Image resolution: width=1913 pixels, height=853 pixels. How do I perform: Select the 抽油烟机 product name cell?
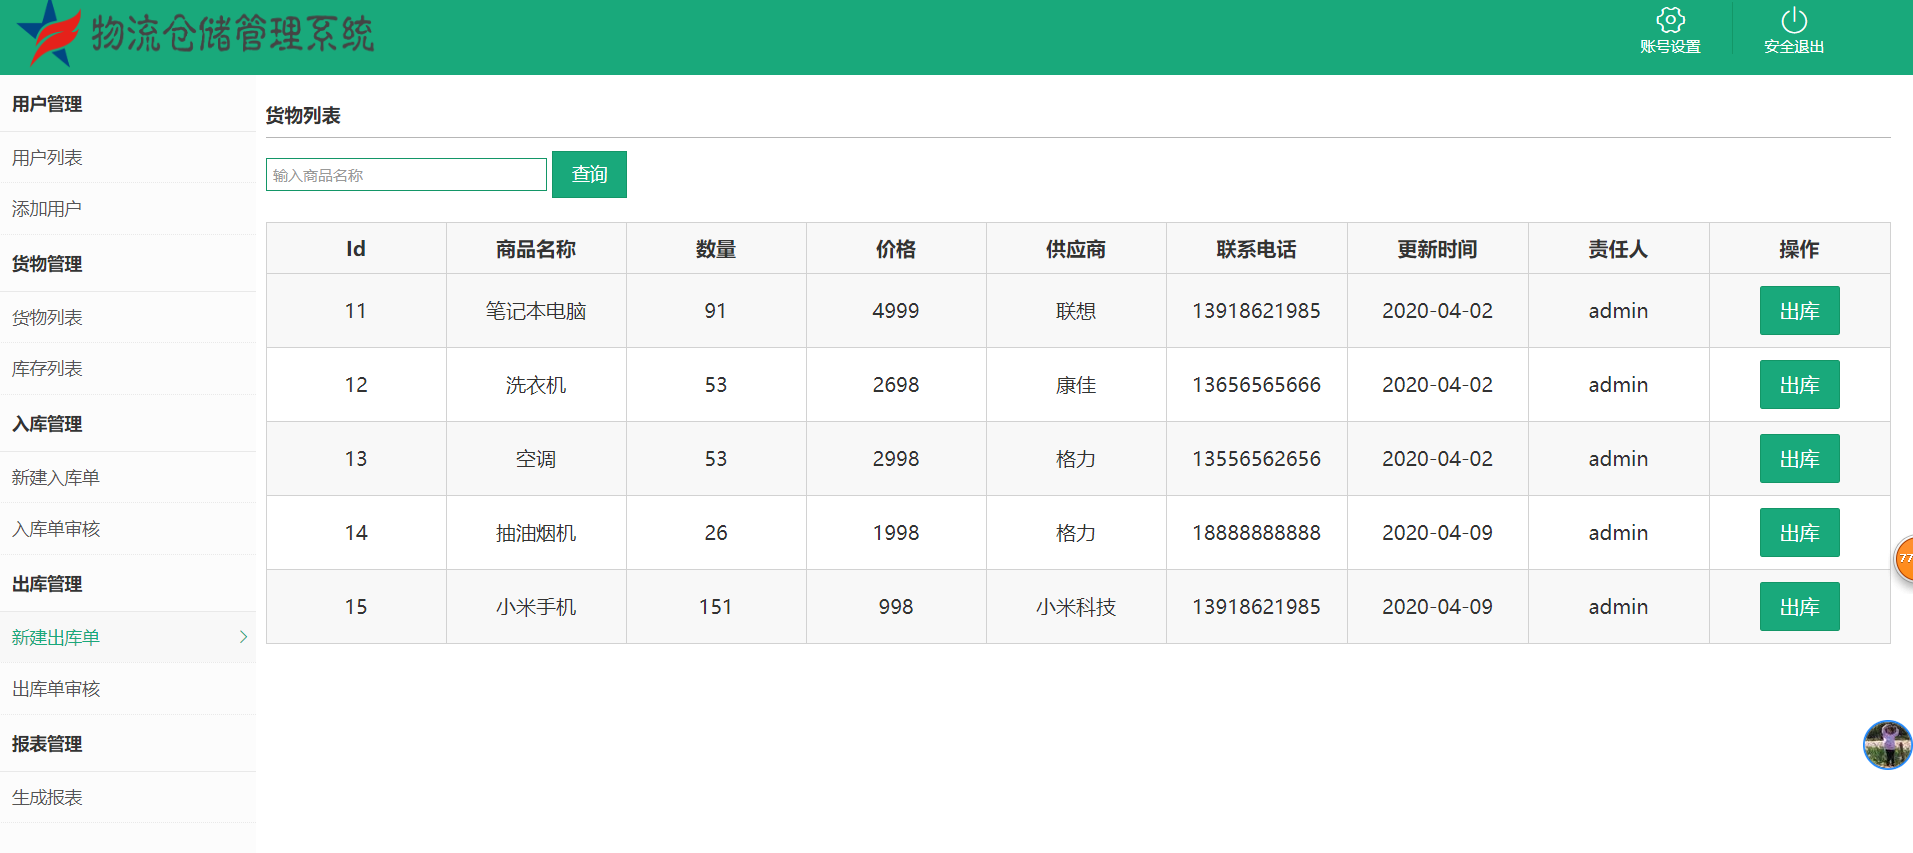click(536, 533)
